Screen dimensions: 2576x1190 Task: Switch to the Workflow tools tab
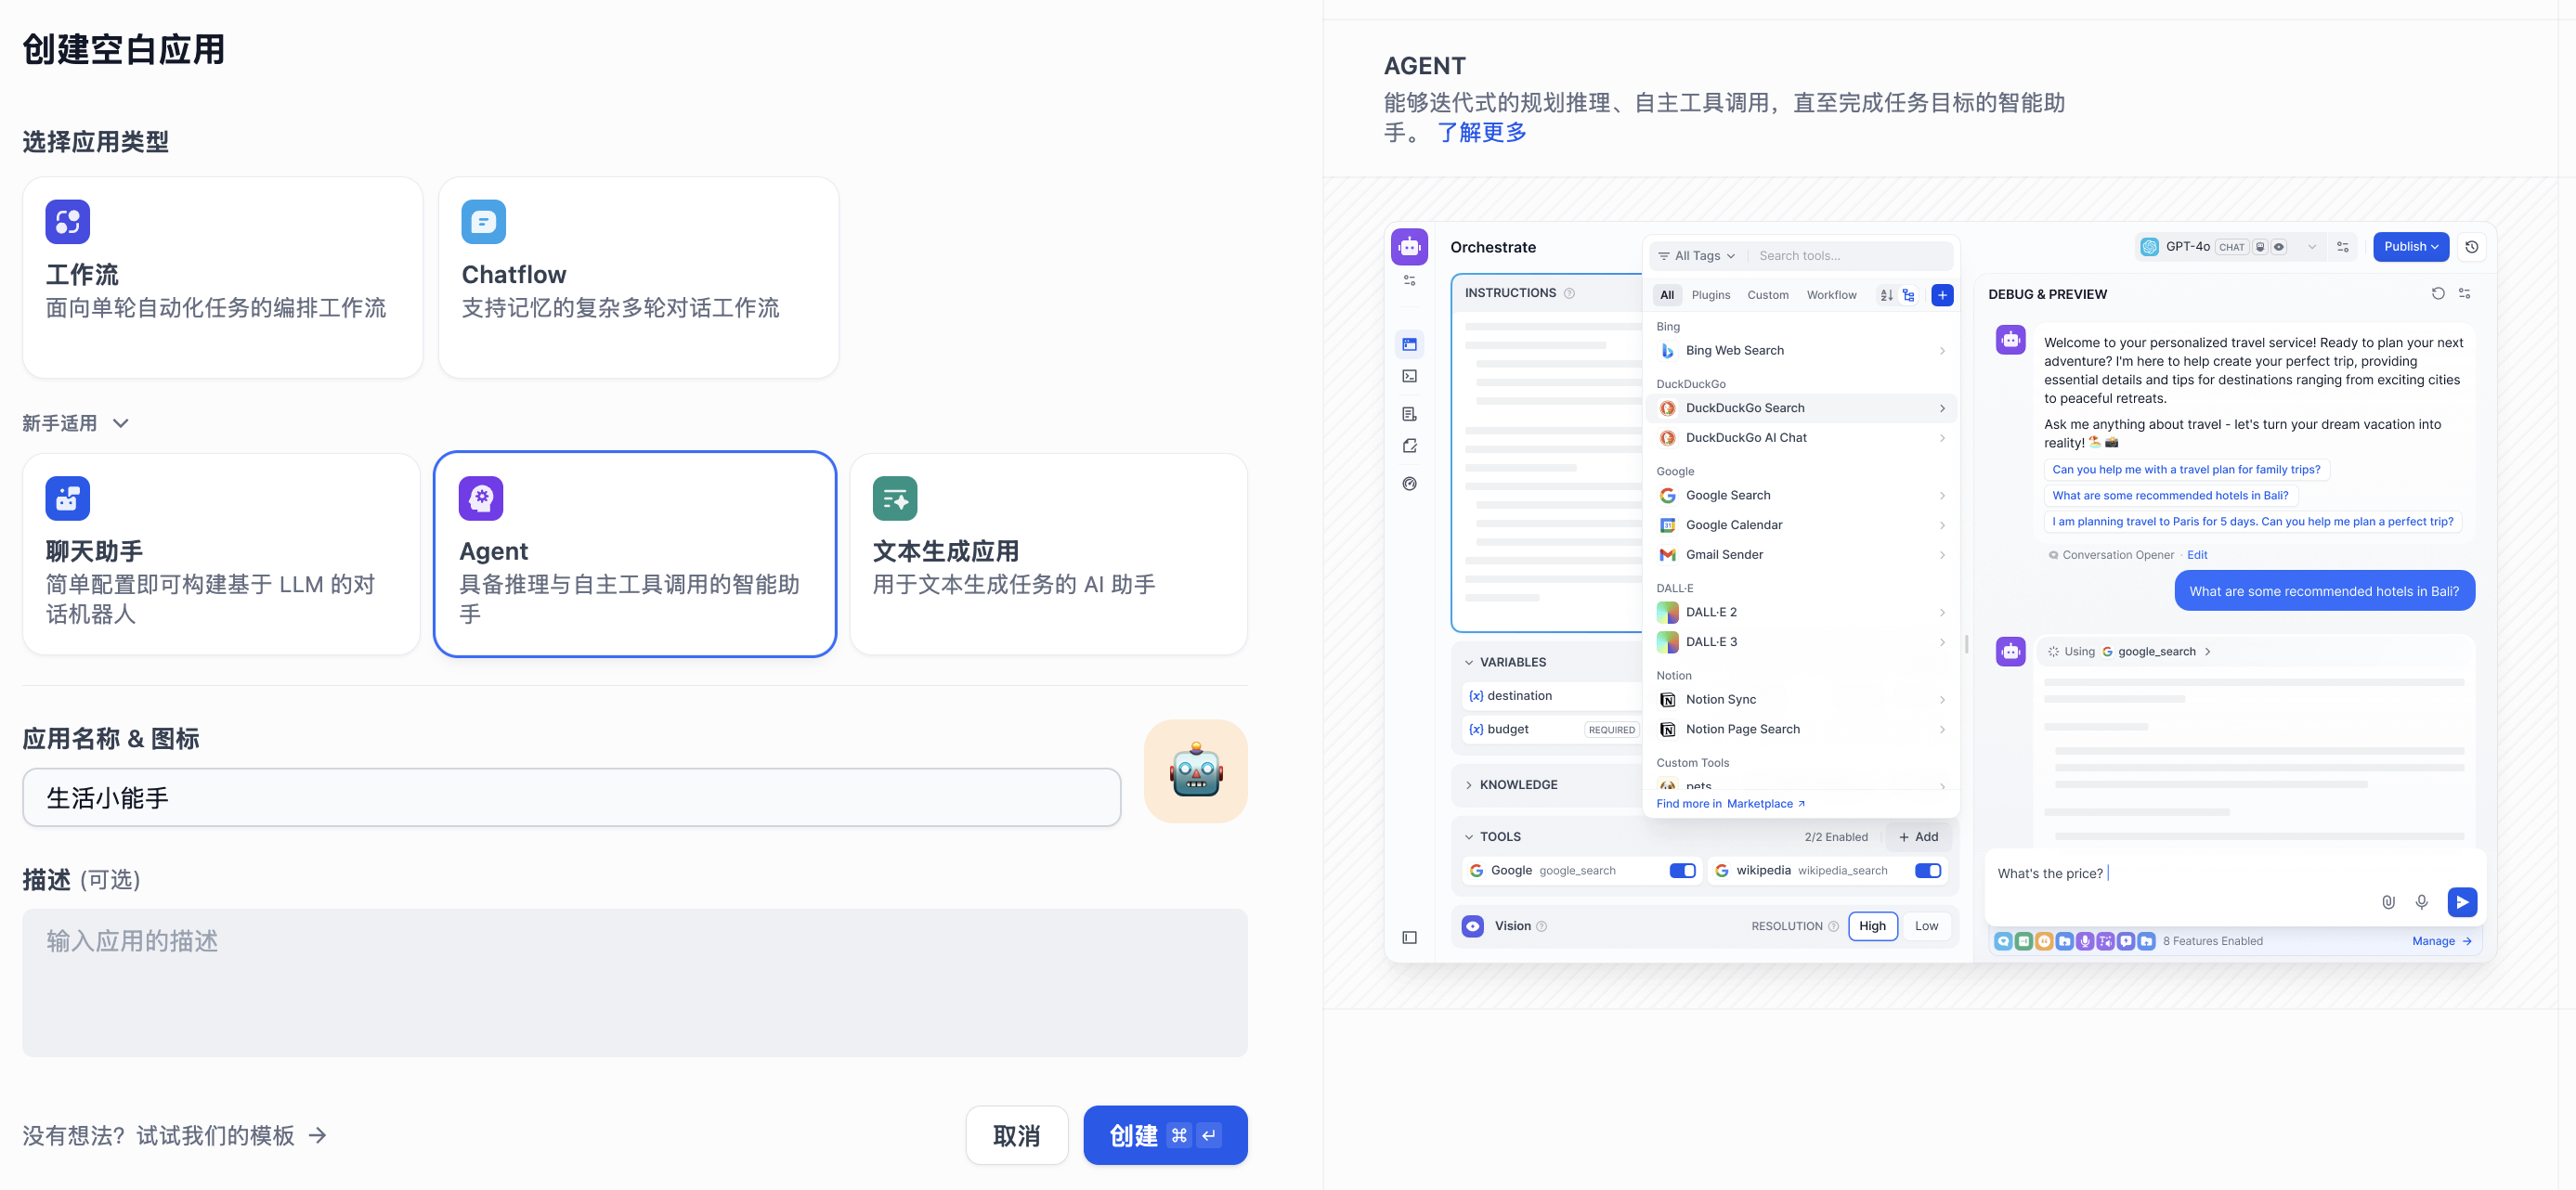pos(1830,295)
